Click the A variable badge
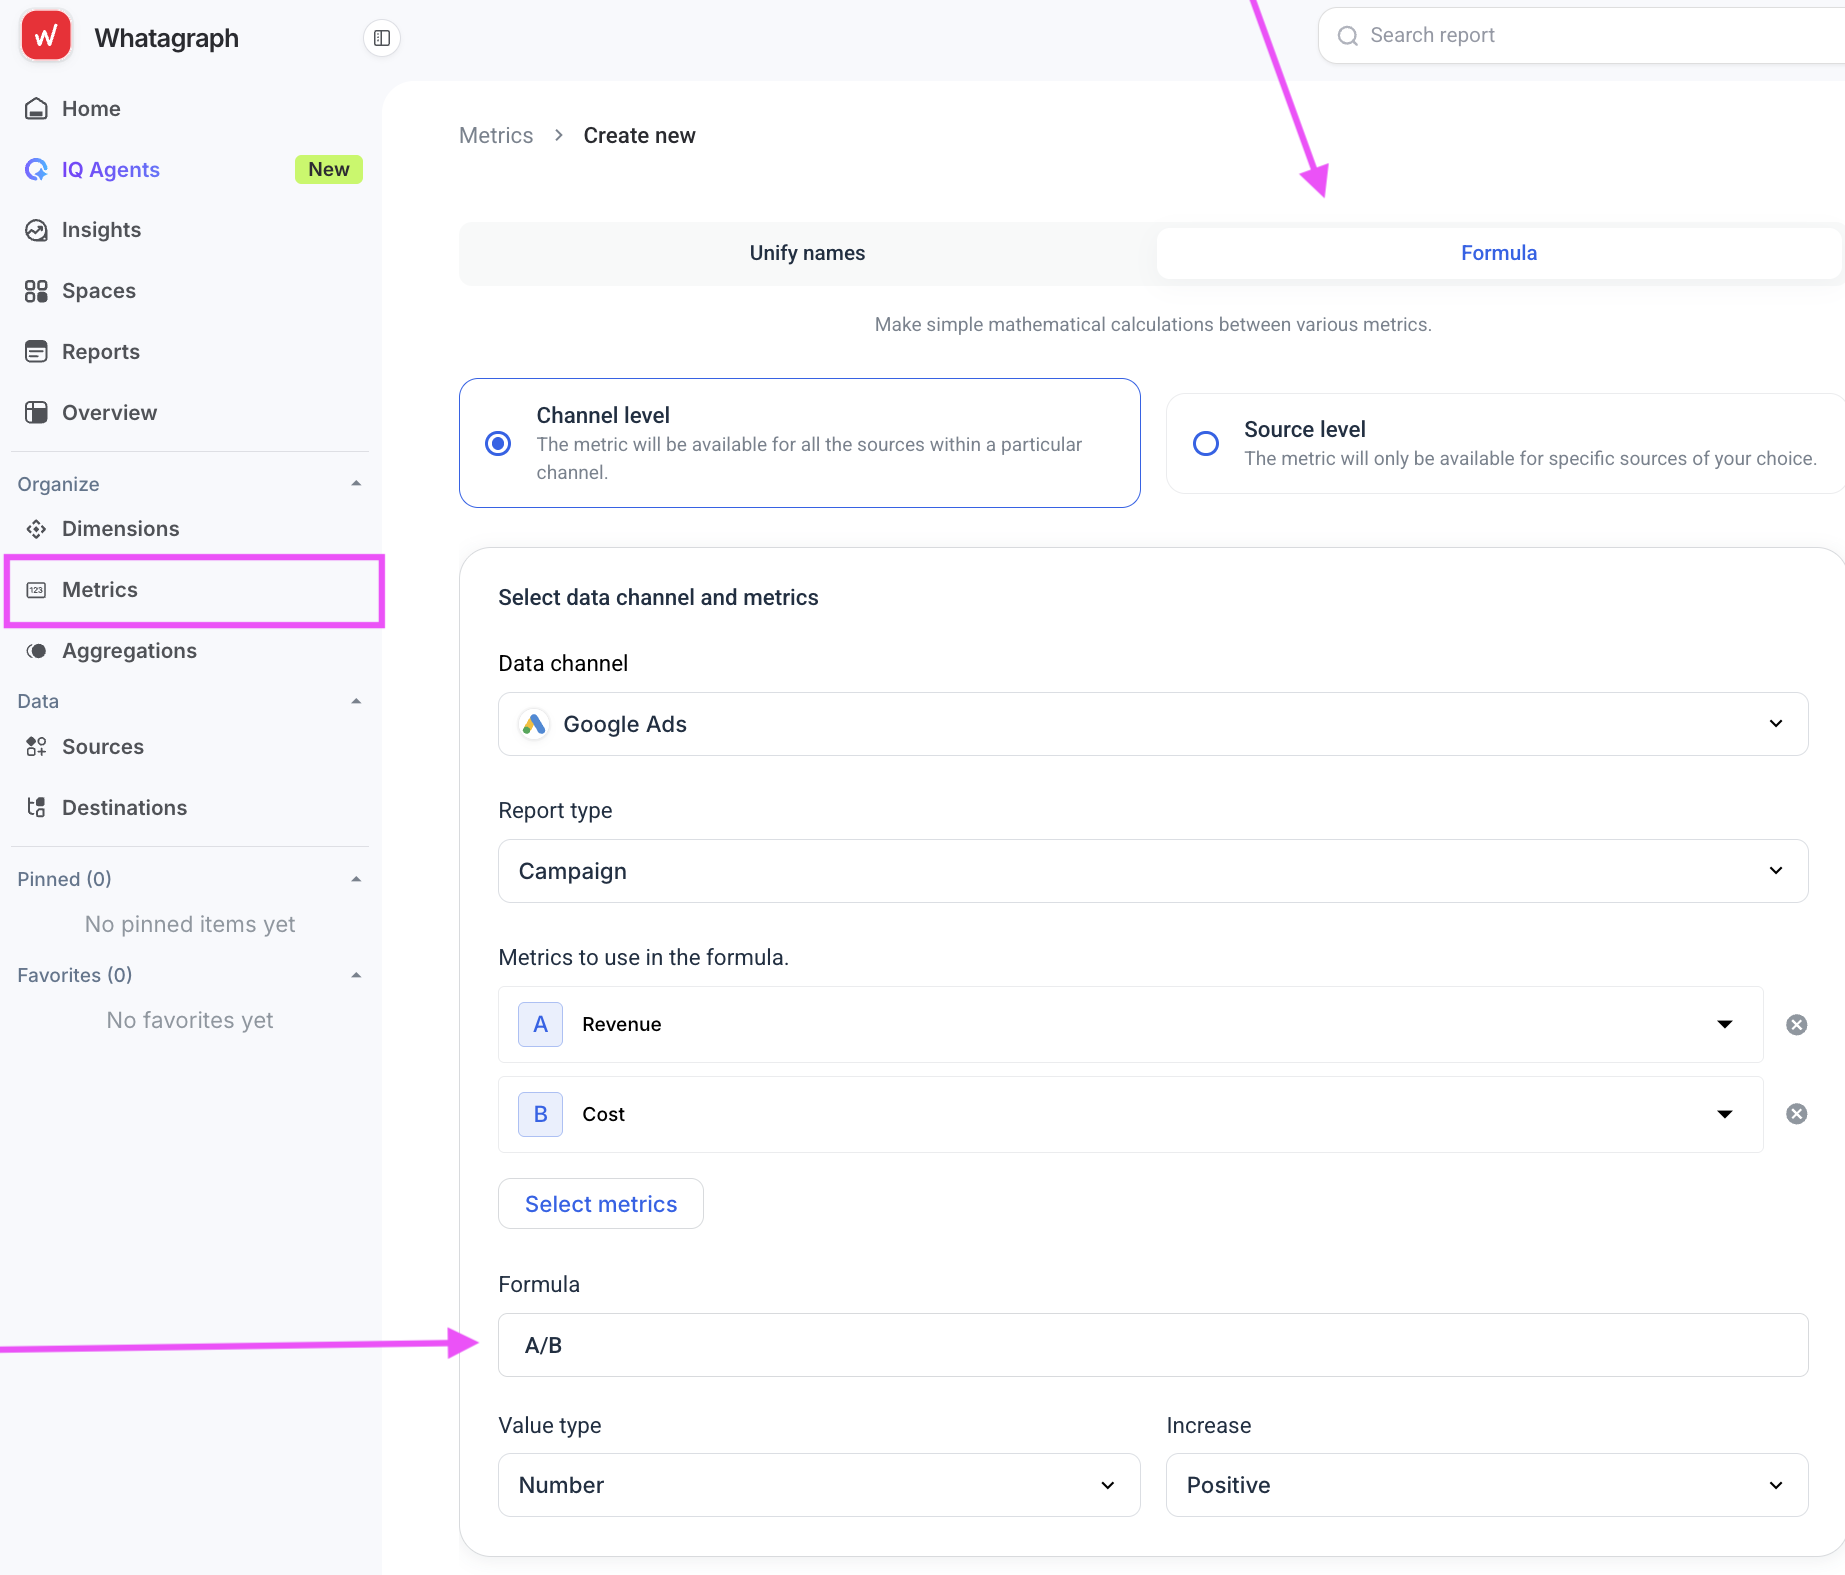This screenshot has width=1845, height=1575. click(540, 1025)
